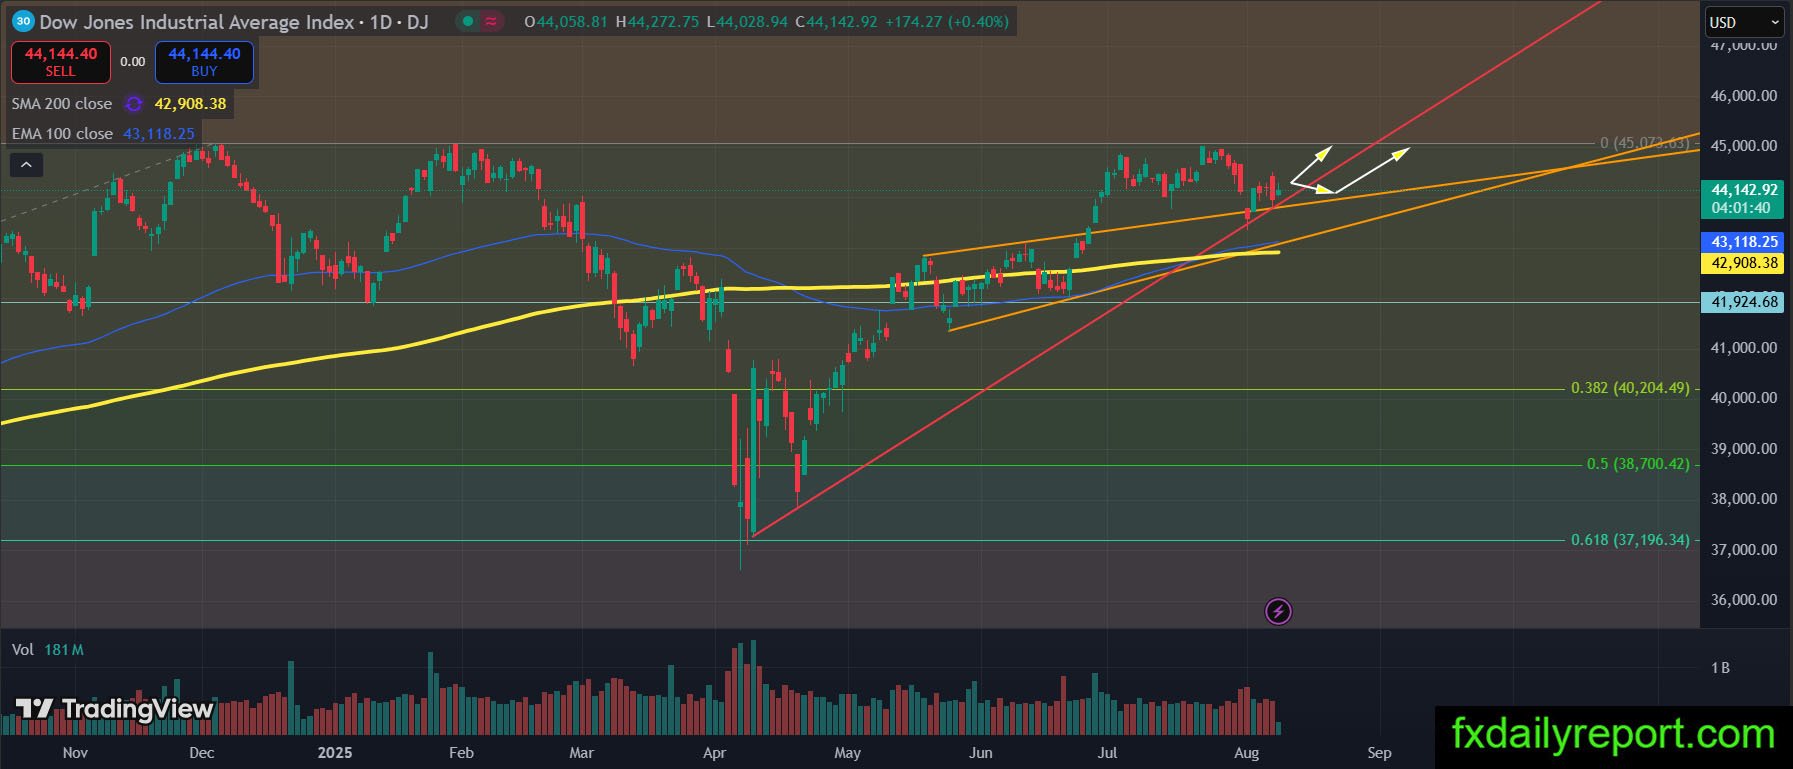Image resolution: width=1793 pixels, height=769 pixels.
Task: Click the 36,000.00 price scale label
Action: (x=1744, y=600)
